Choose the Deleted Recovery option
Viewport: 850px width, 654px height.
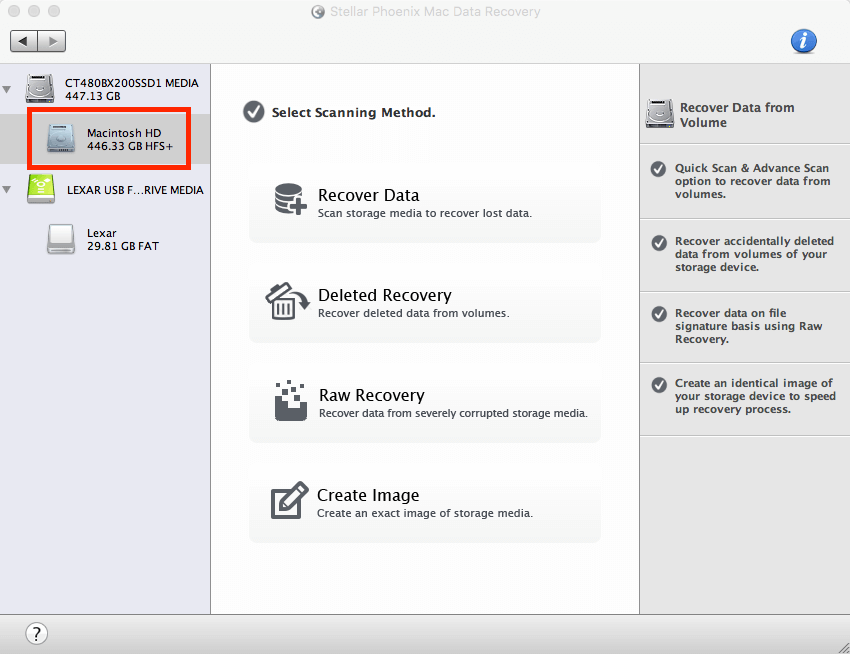(424, 303)
